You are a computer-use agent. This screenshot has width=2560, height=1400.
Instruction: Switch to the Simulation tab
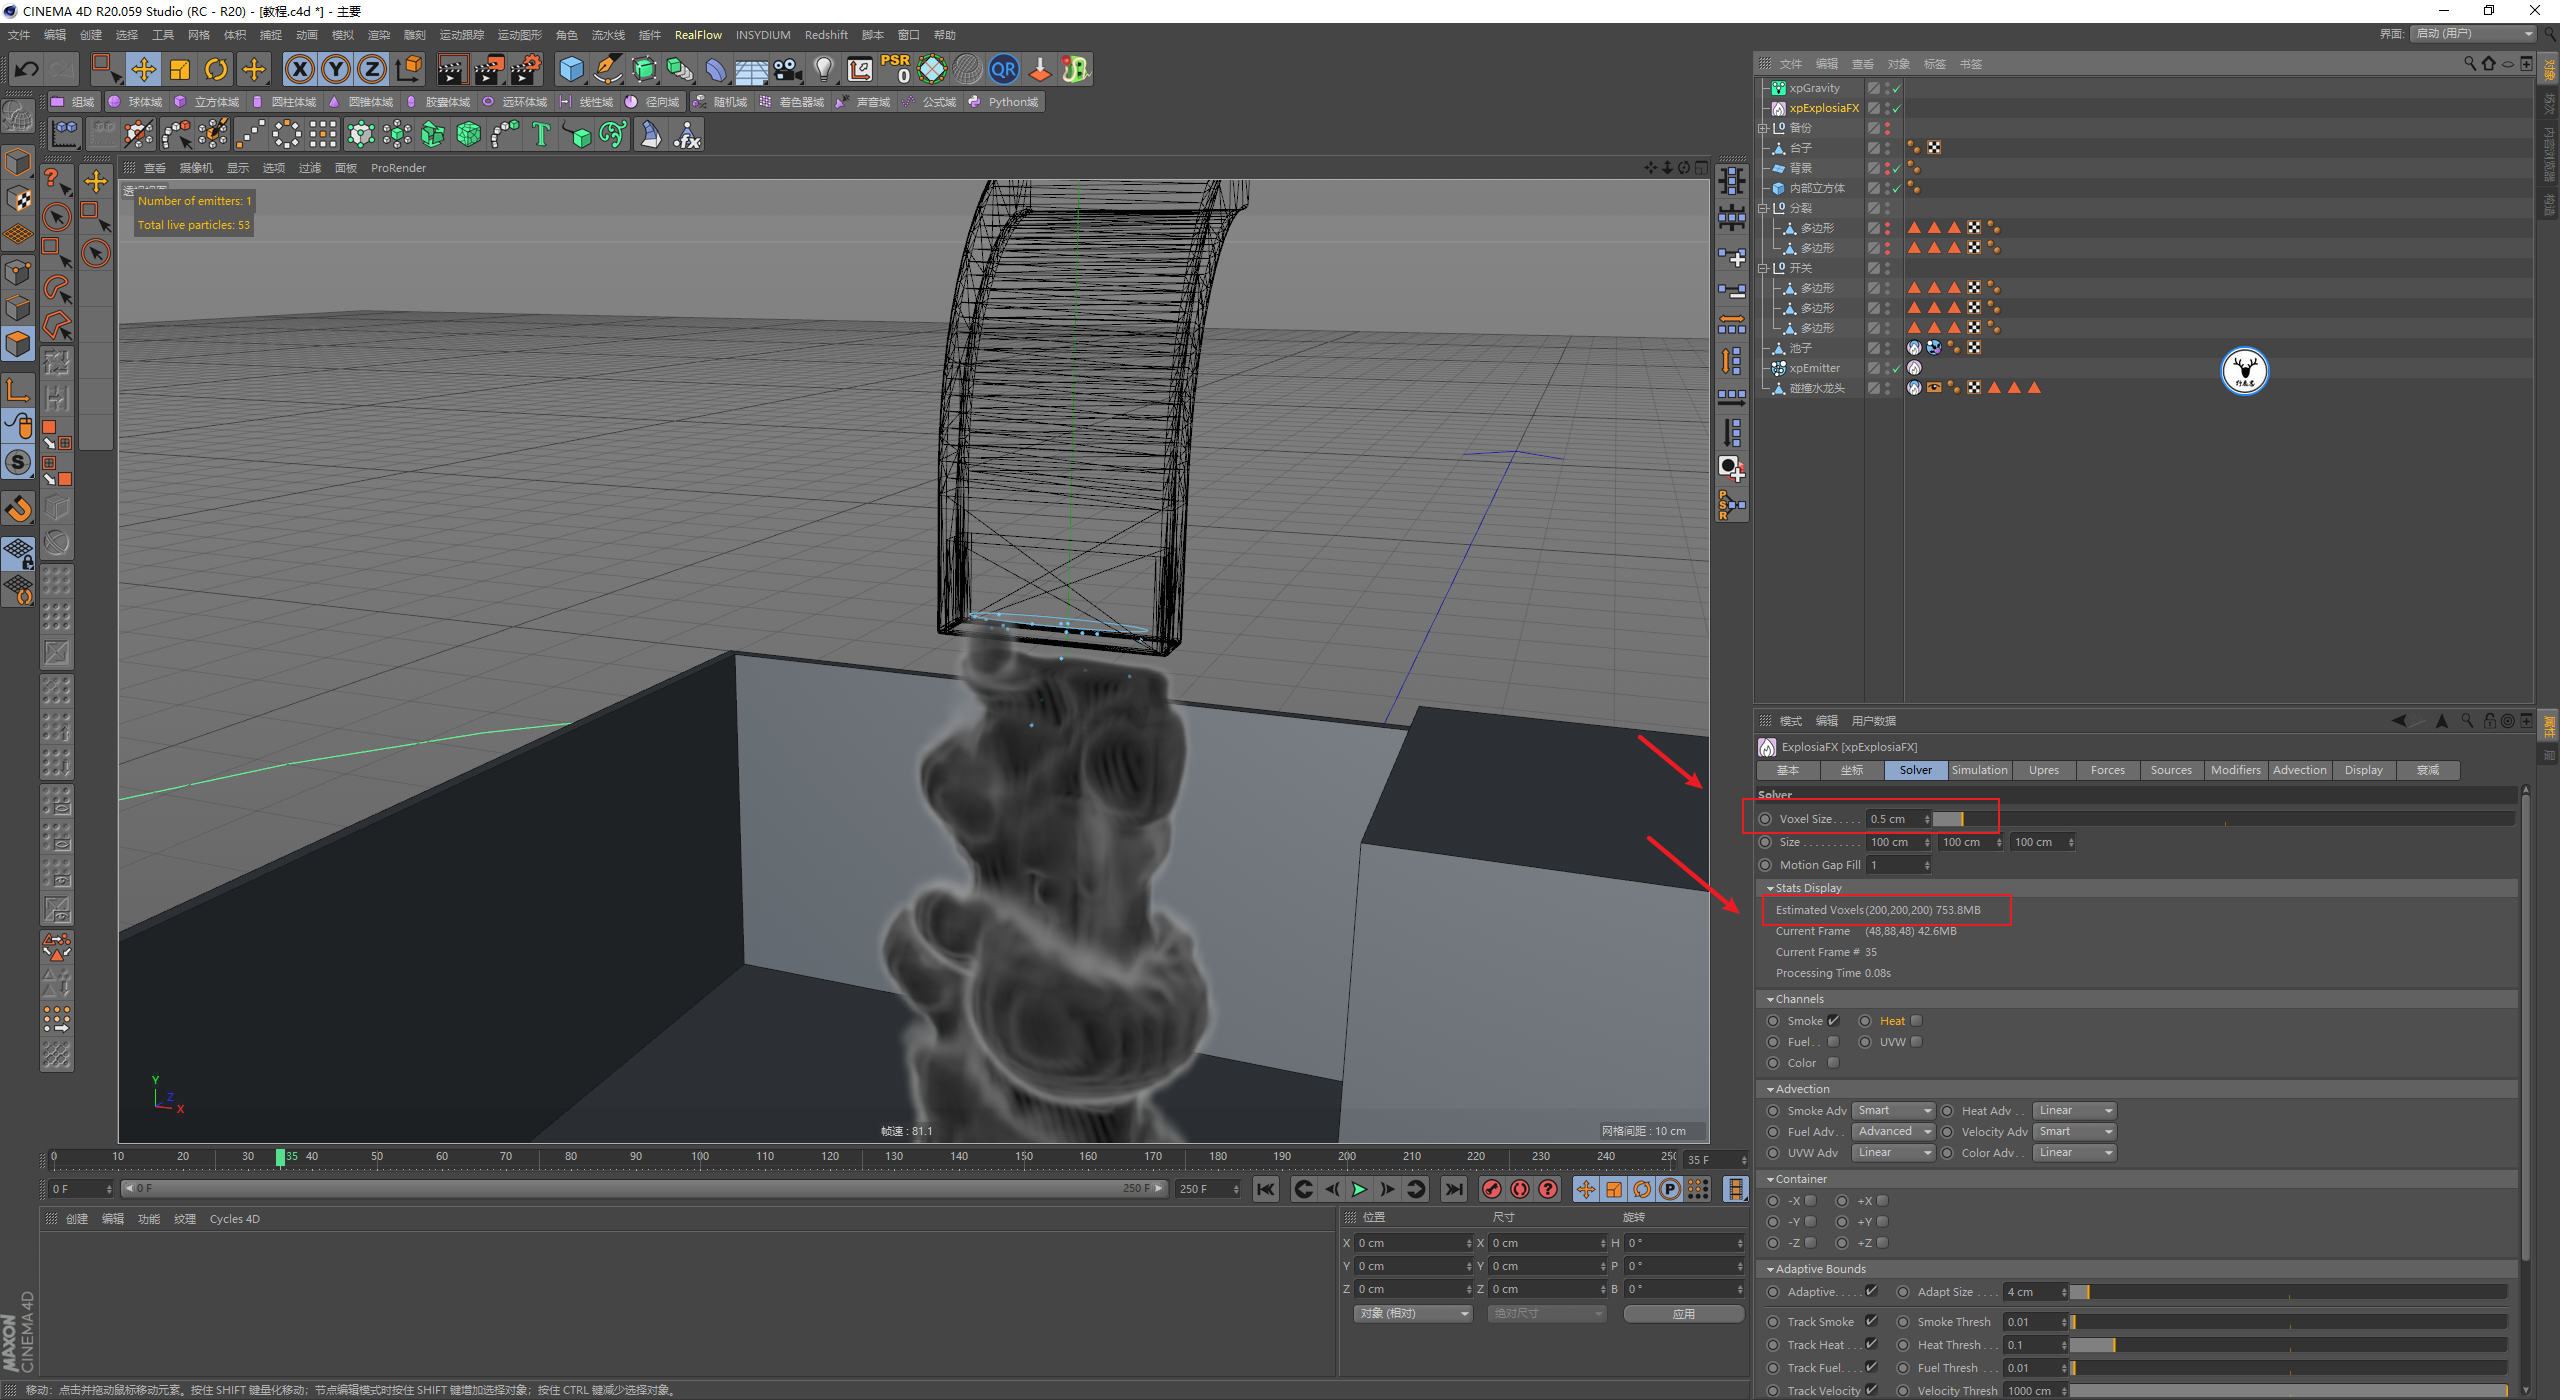(1979, 770)
